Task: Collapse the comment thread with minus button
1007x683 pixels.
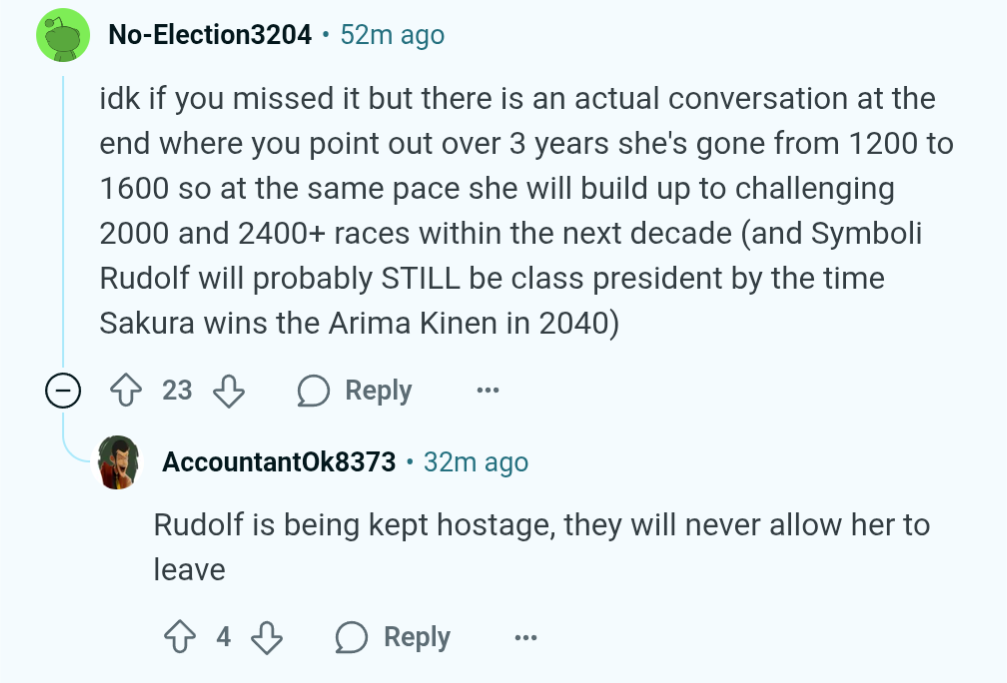Action: click(62, 391)
